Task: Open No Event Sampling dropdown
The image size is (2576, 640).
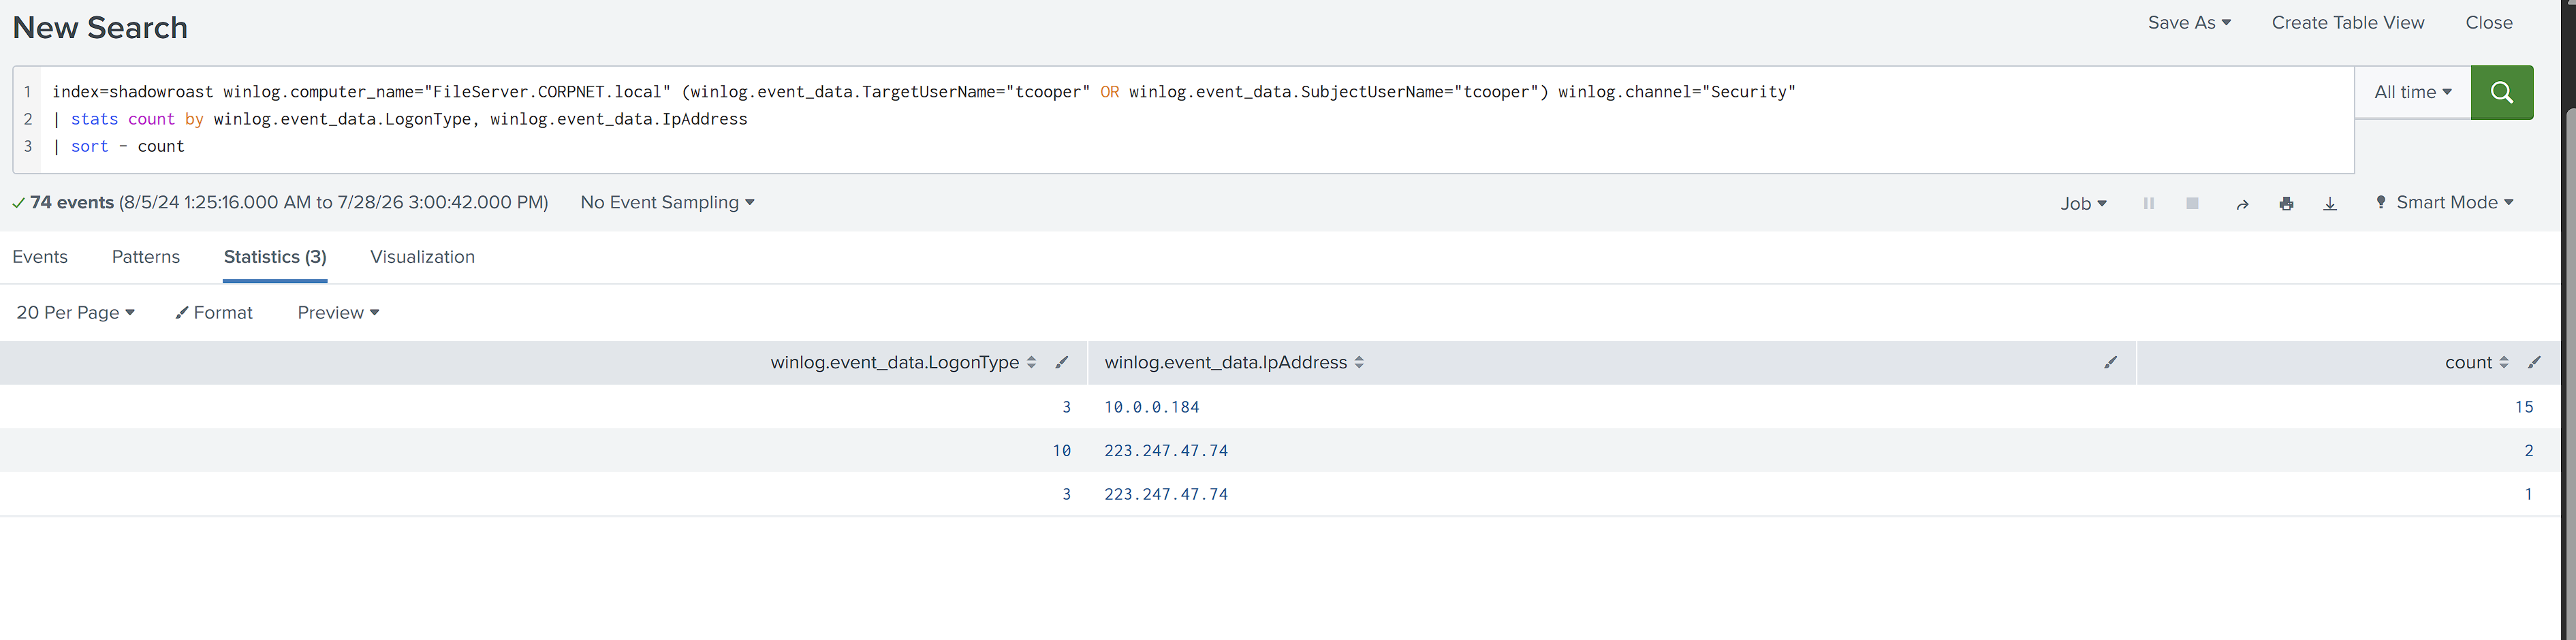Action: tap(667, 202)
